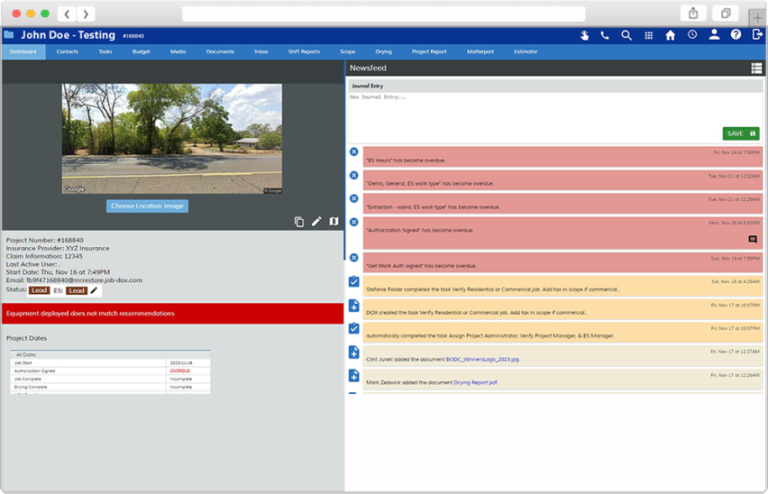This screenshot has height=494, width=768.
Task: Open the Drying Report.pdf link
Action: click(x=475, y=381)
